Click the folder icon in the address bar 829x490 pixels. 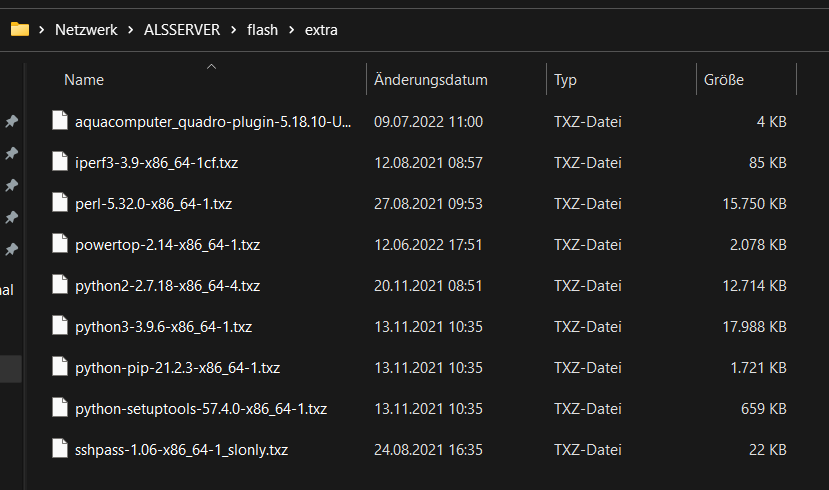click(x=20, y=29)
